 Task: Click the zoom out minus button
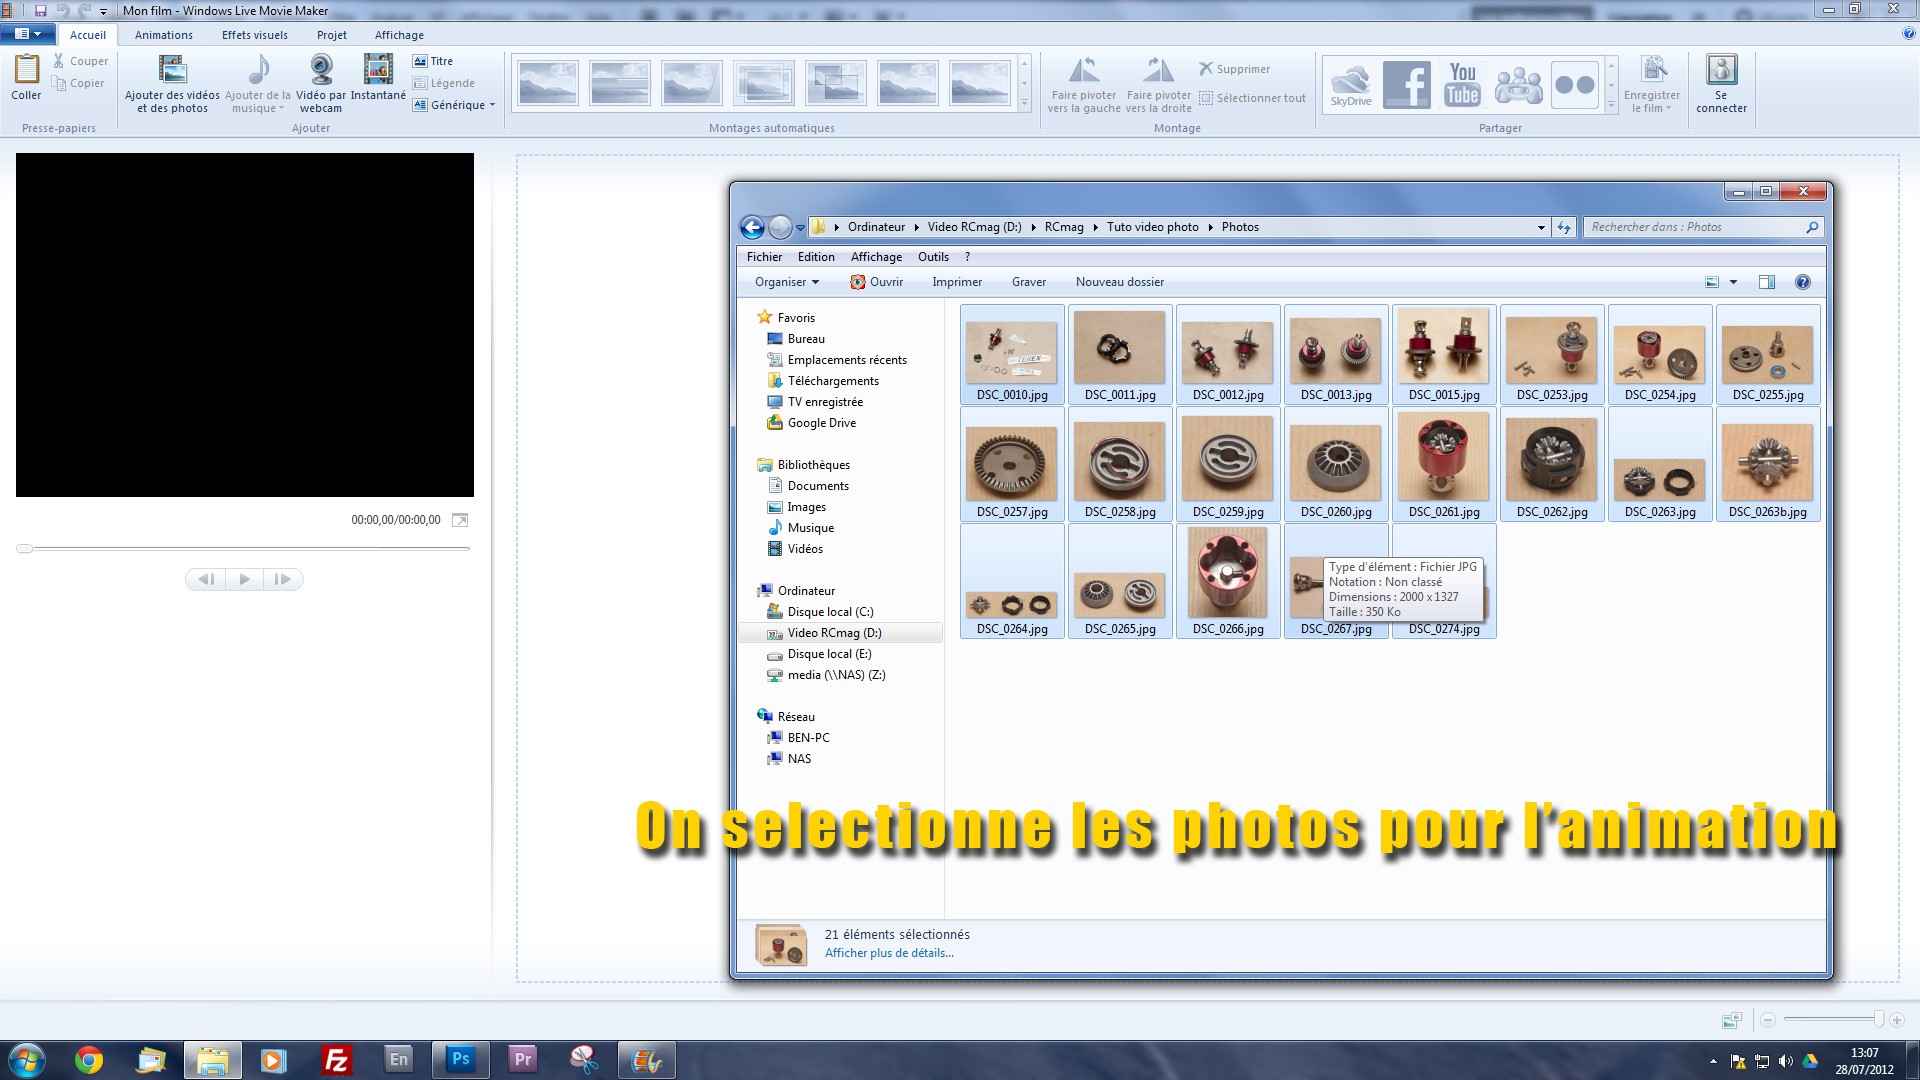click(1768, 1019)
